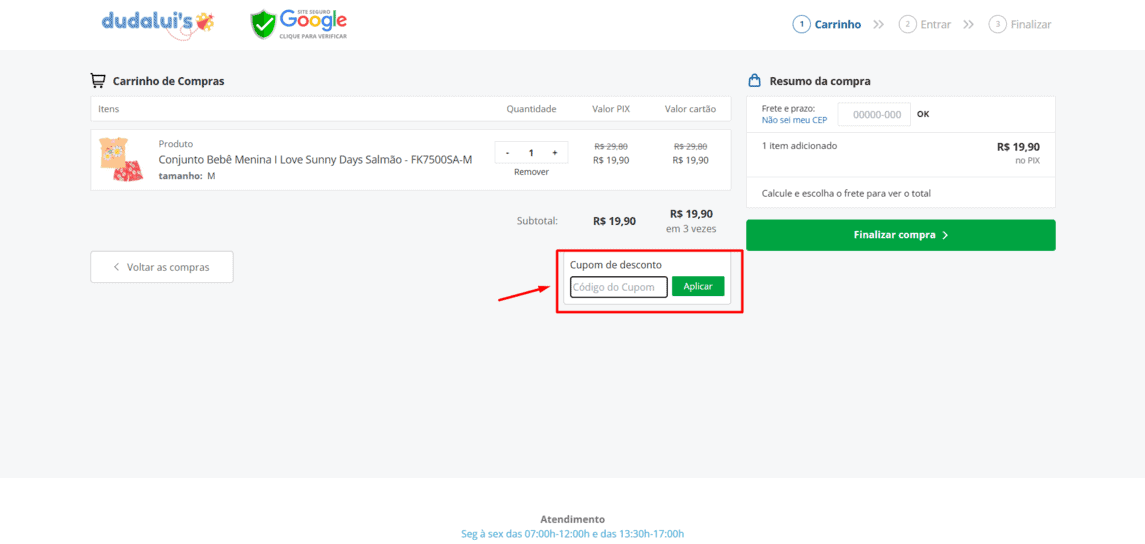Click Calcule e escolha o frete text

(x=846, y=194)
